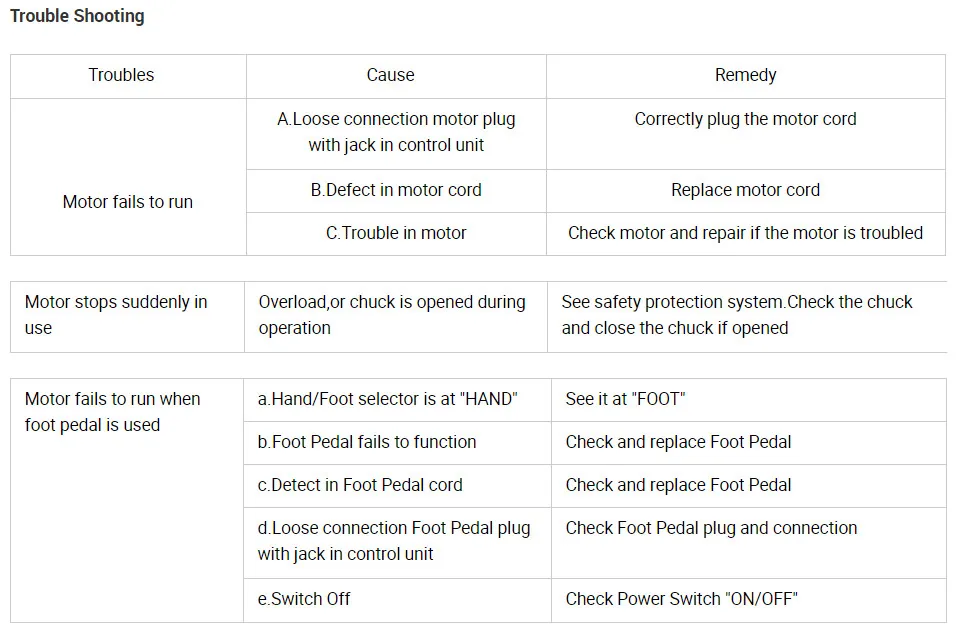Select the "Troubles" column header

click(x=121, y=75)
